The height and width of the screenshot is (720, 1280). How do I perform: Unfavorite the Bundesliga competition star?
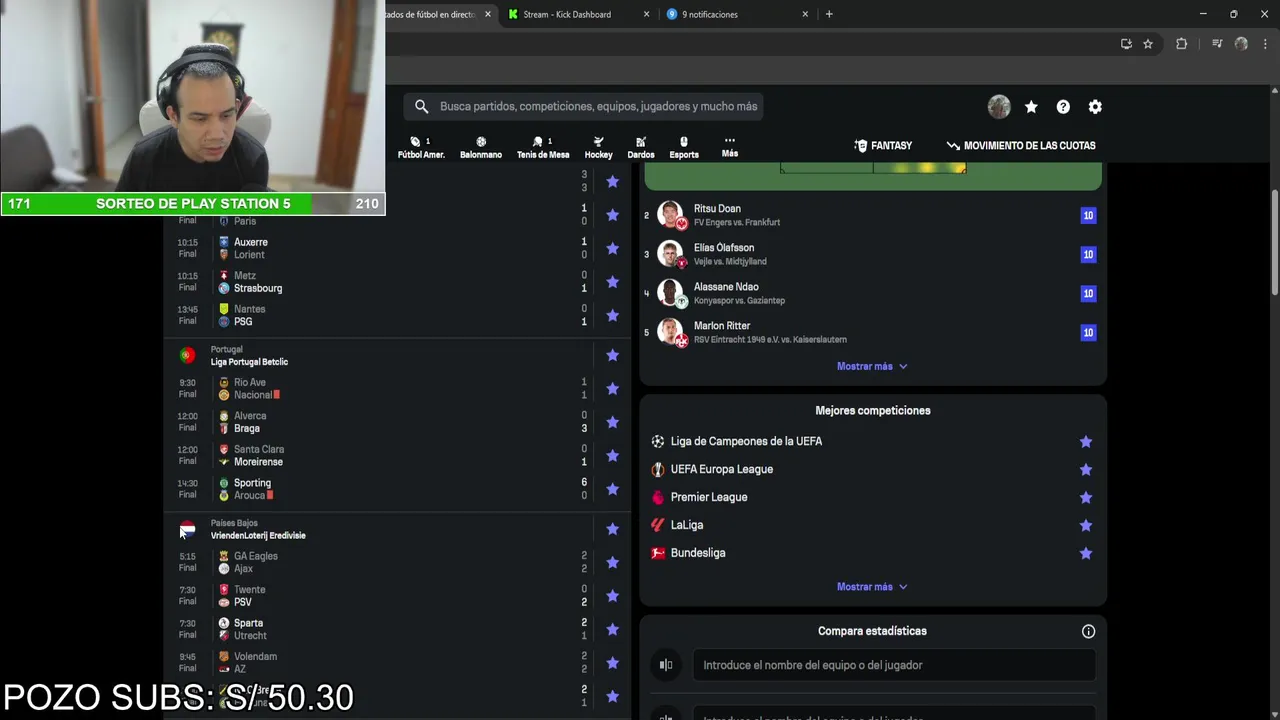tap(1085, 553)
